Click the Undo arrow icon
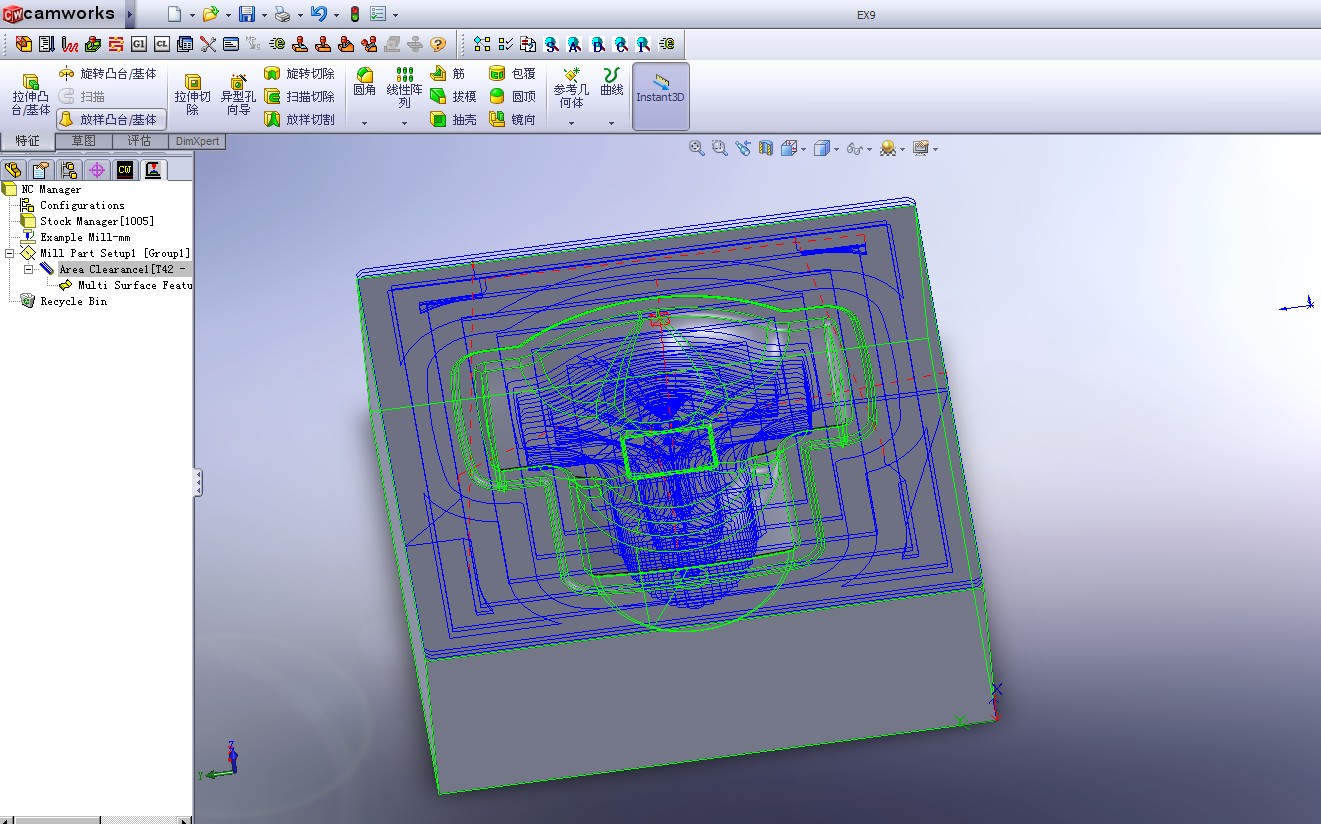 tap(319, 14)
